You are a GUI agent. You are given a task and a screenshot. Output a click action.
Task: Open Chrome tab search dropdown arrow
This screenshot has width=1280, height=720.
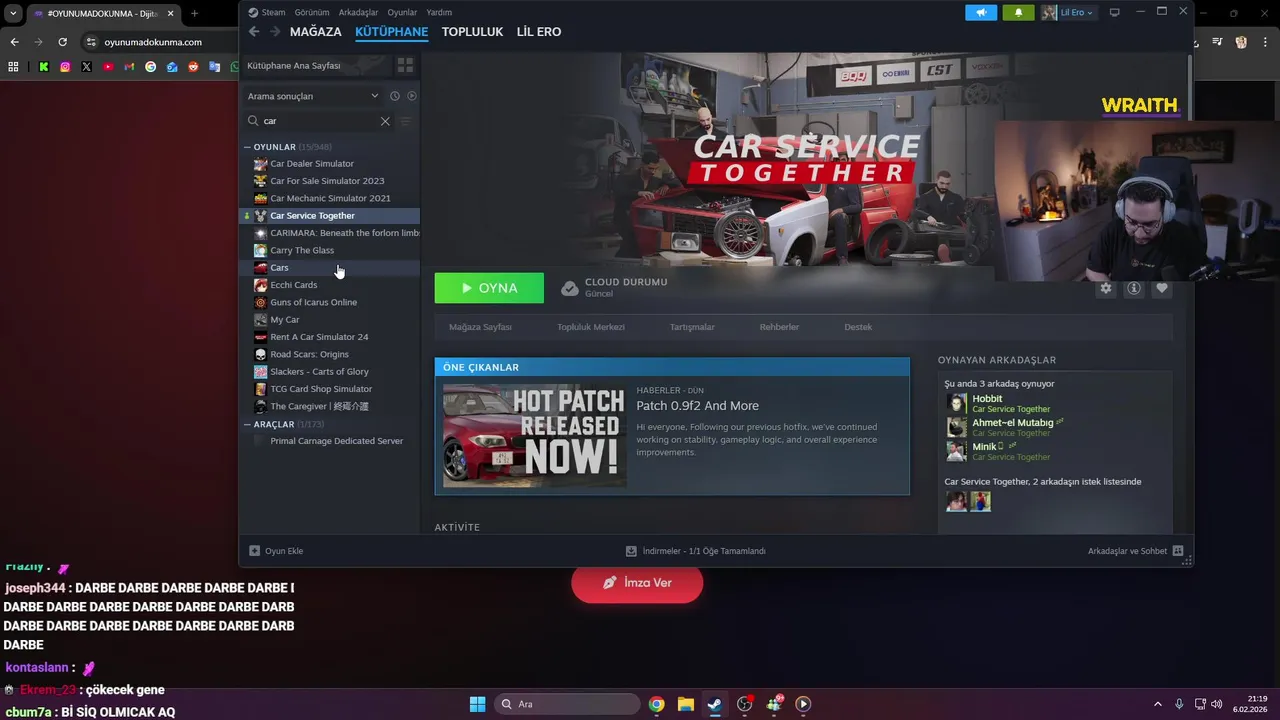[x=13, y=13]
